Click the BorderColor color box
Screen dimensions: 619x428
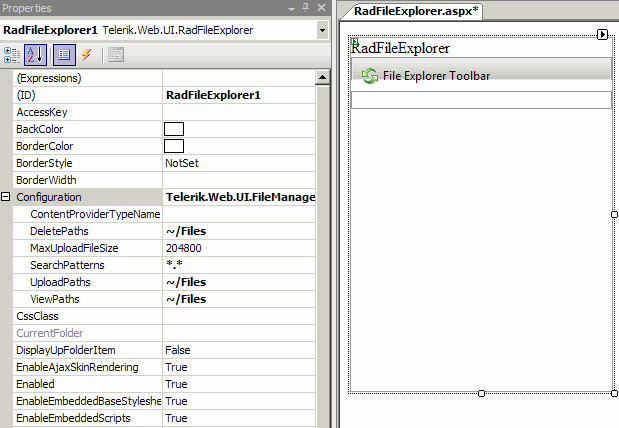tap(174, 146)
